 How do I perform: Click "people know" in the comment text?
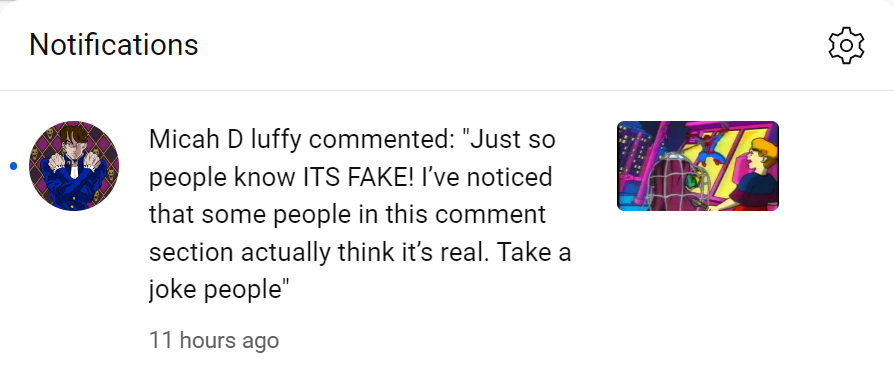pos(222,177)
